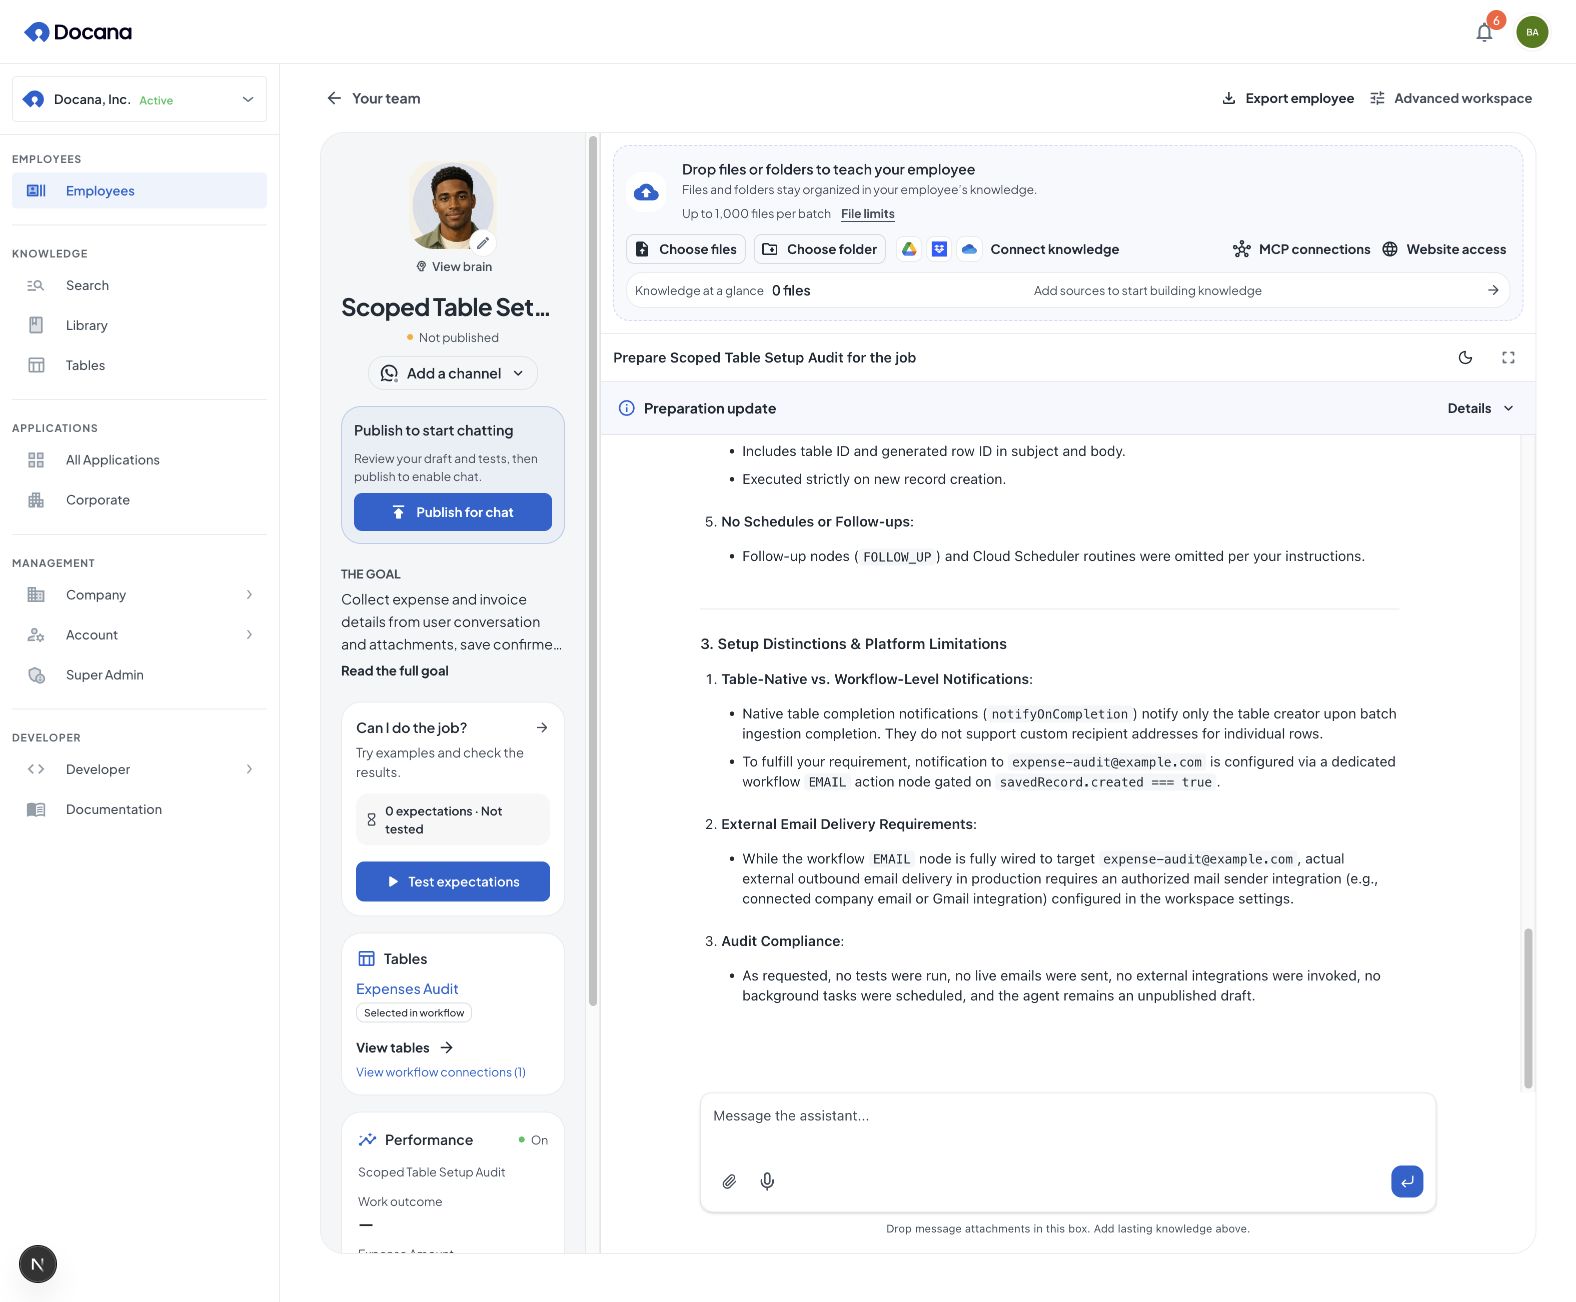Screen dimensions: 1576x1302
Task: Open the Docana home logo
Action: [78, 32]
